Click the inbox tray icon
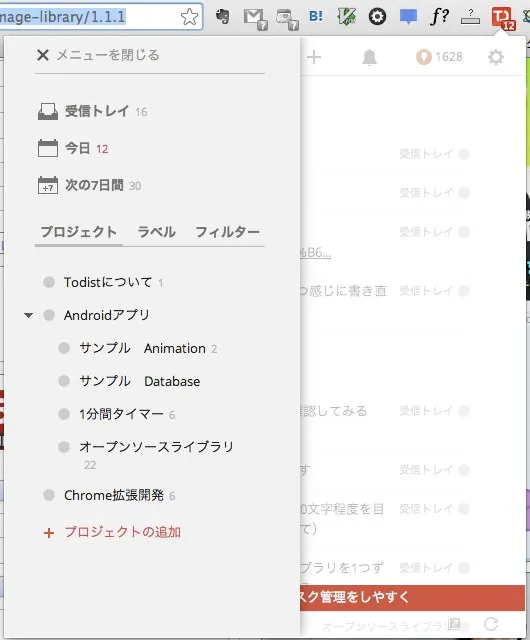 (x=48, y=111)
